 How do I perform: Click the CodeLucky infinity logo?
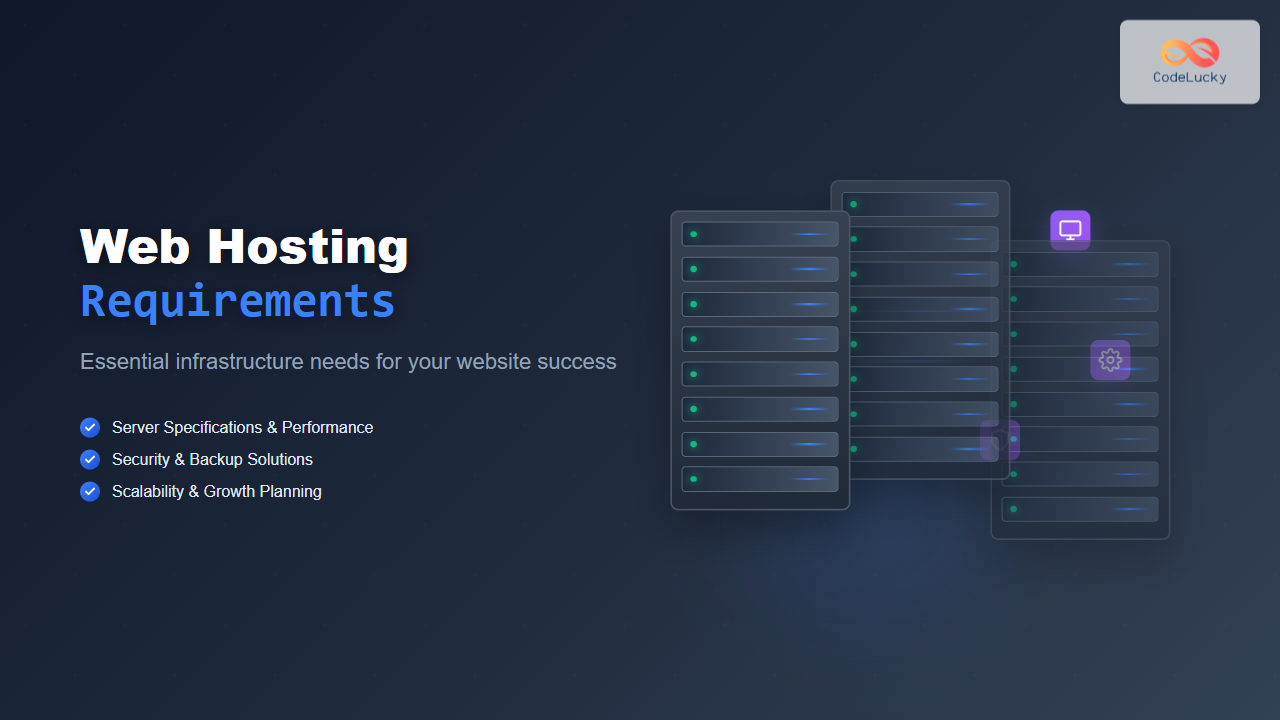(1190, 53)
